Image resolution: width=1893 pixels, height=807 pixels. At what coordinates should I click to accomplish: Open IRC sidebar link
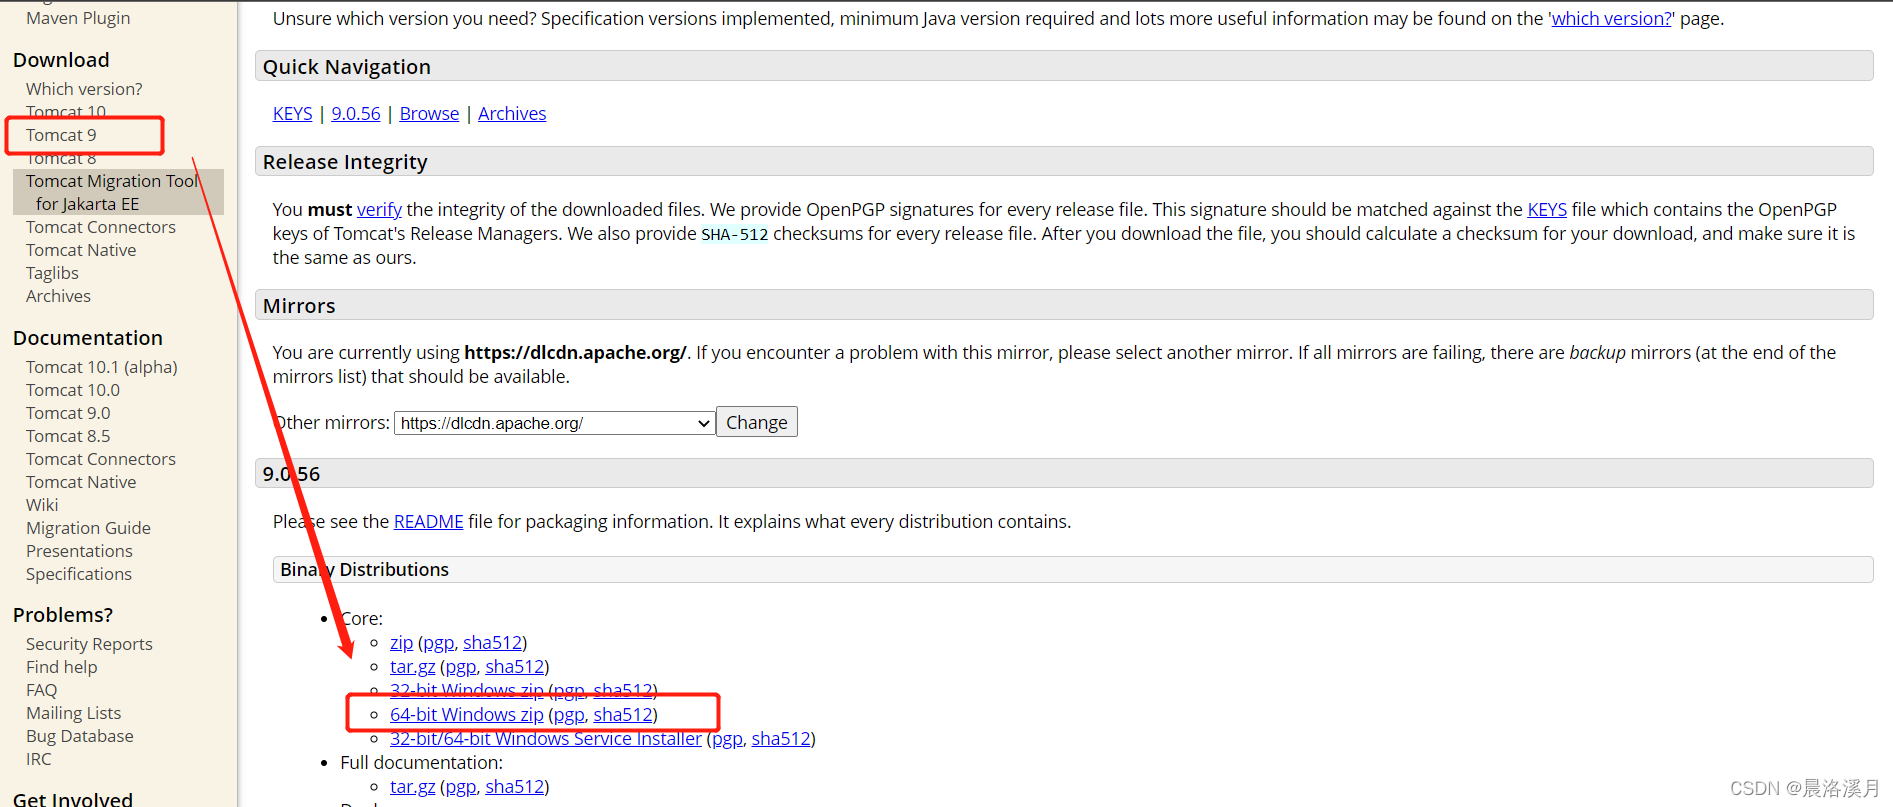(x=39, y=759)
